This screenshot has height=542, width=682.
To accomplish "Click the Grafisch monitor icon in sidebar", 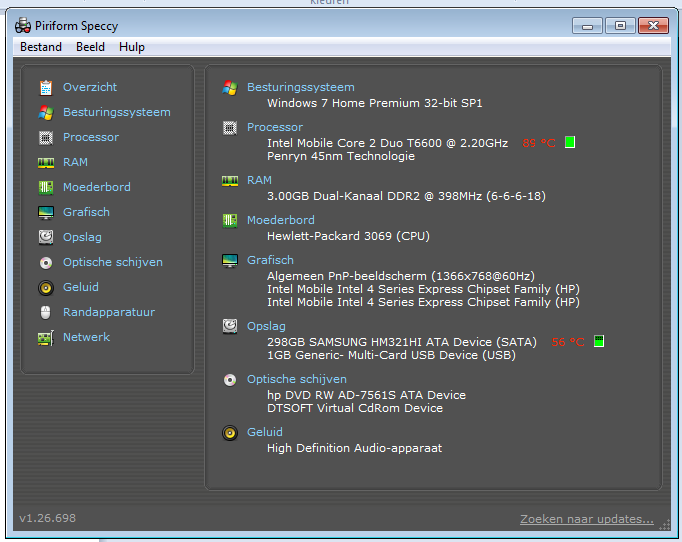I will (x=46, y=213).
